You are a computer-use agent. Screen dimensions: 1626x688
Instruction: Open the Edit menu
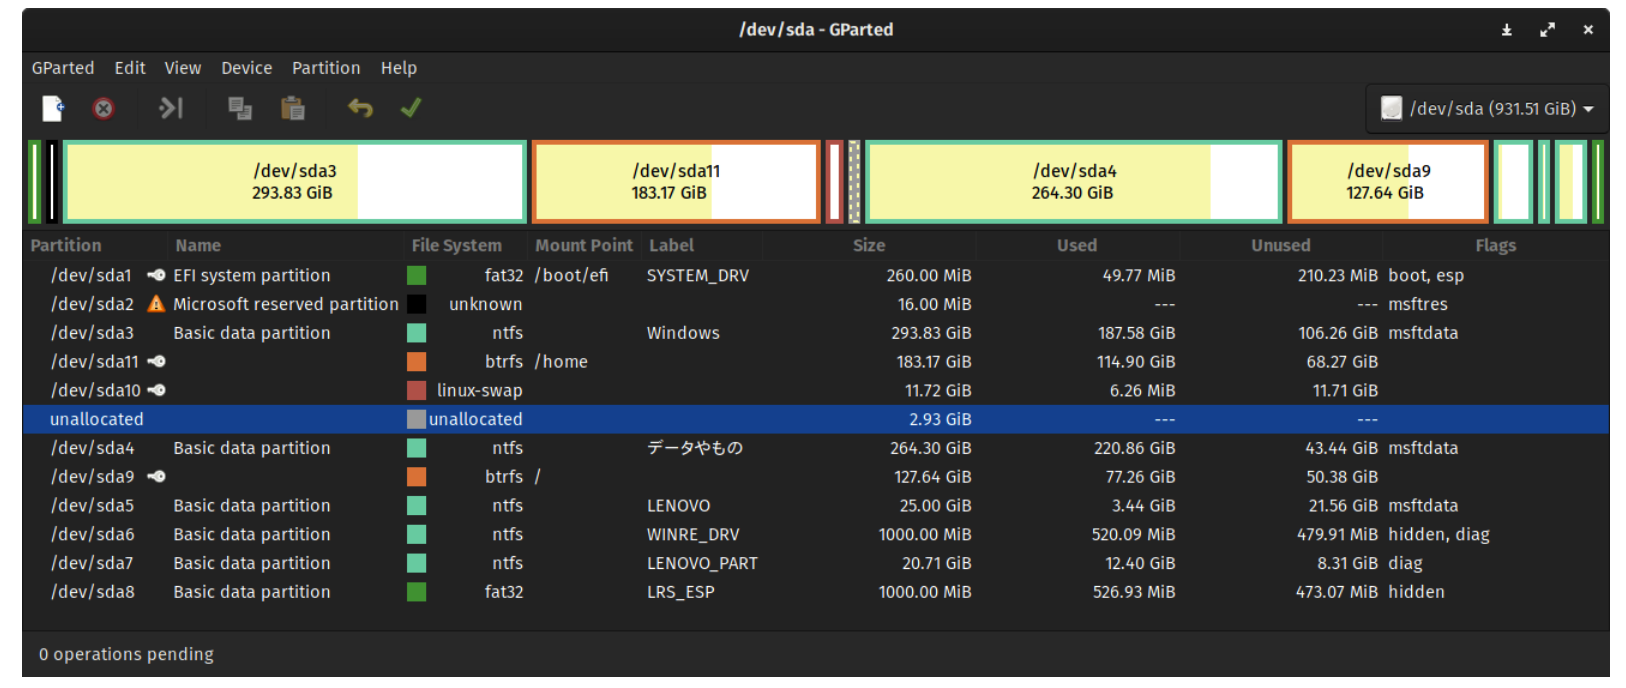[x=130, y=68]
